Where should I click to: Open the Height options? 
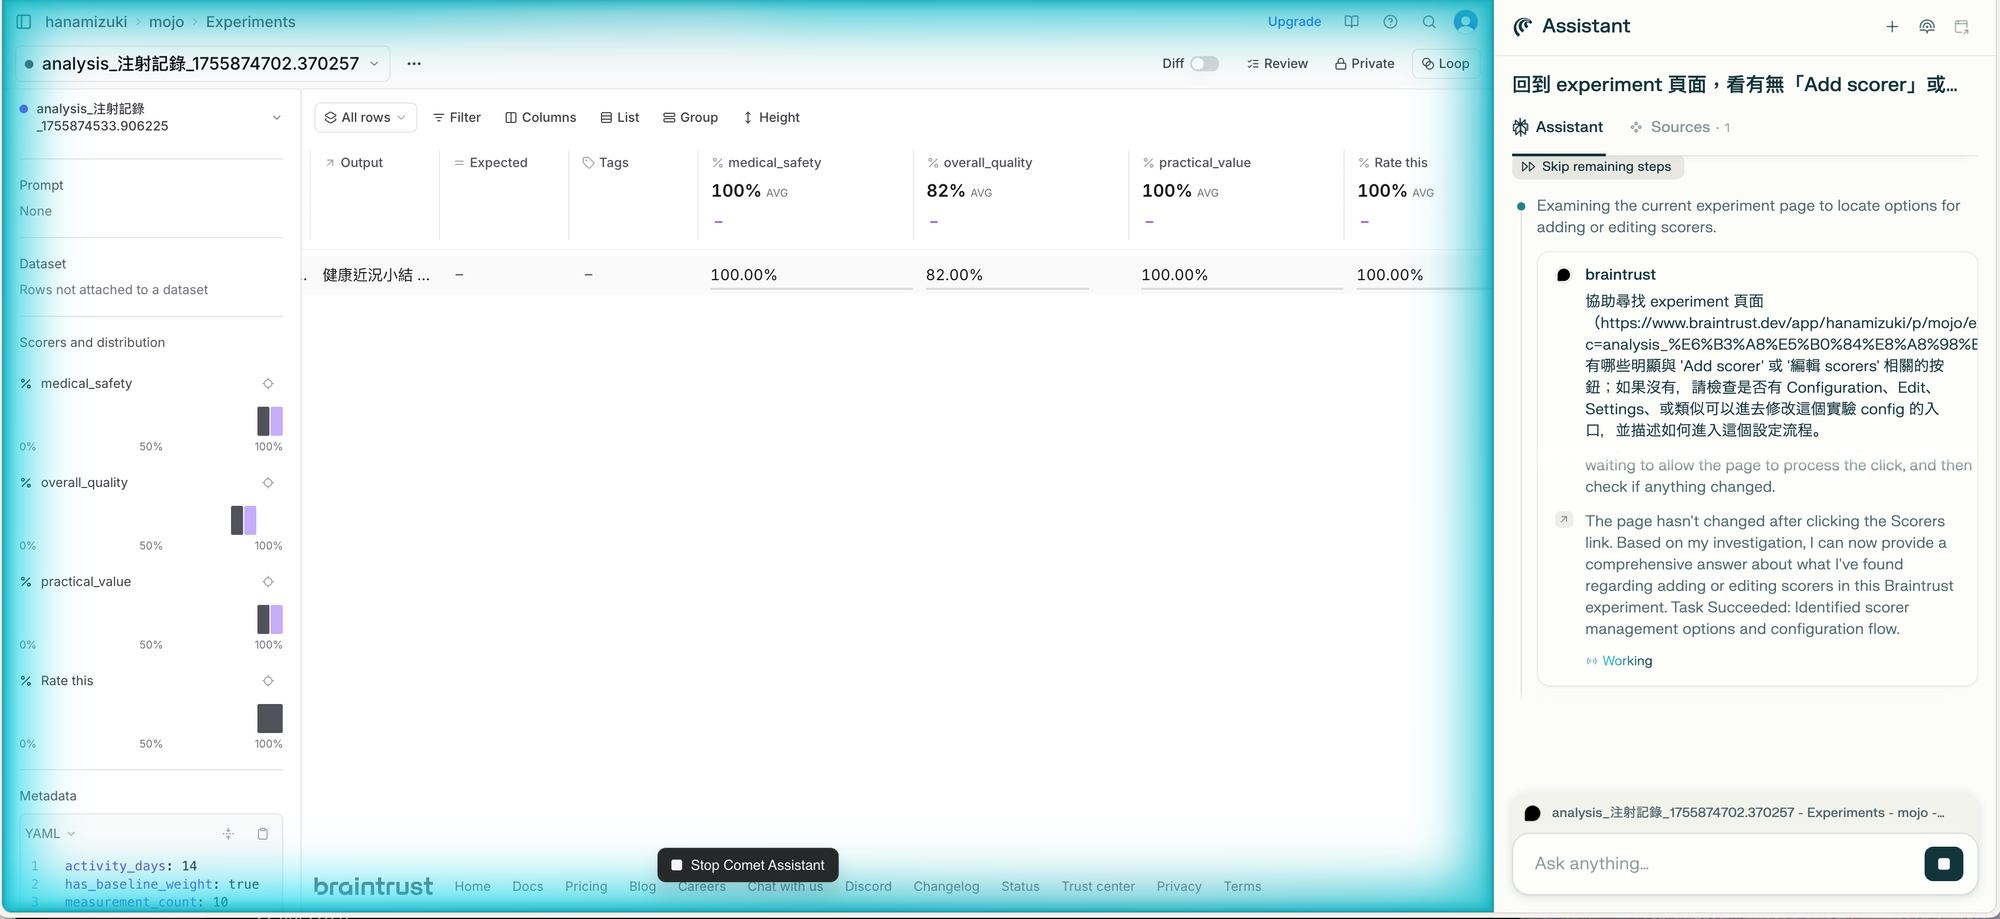(771, 118)
